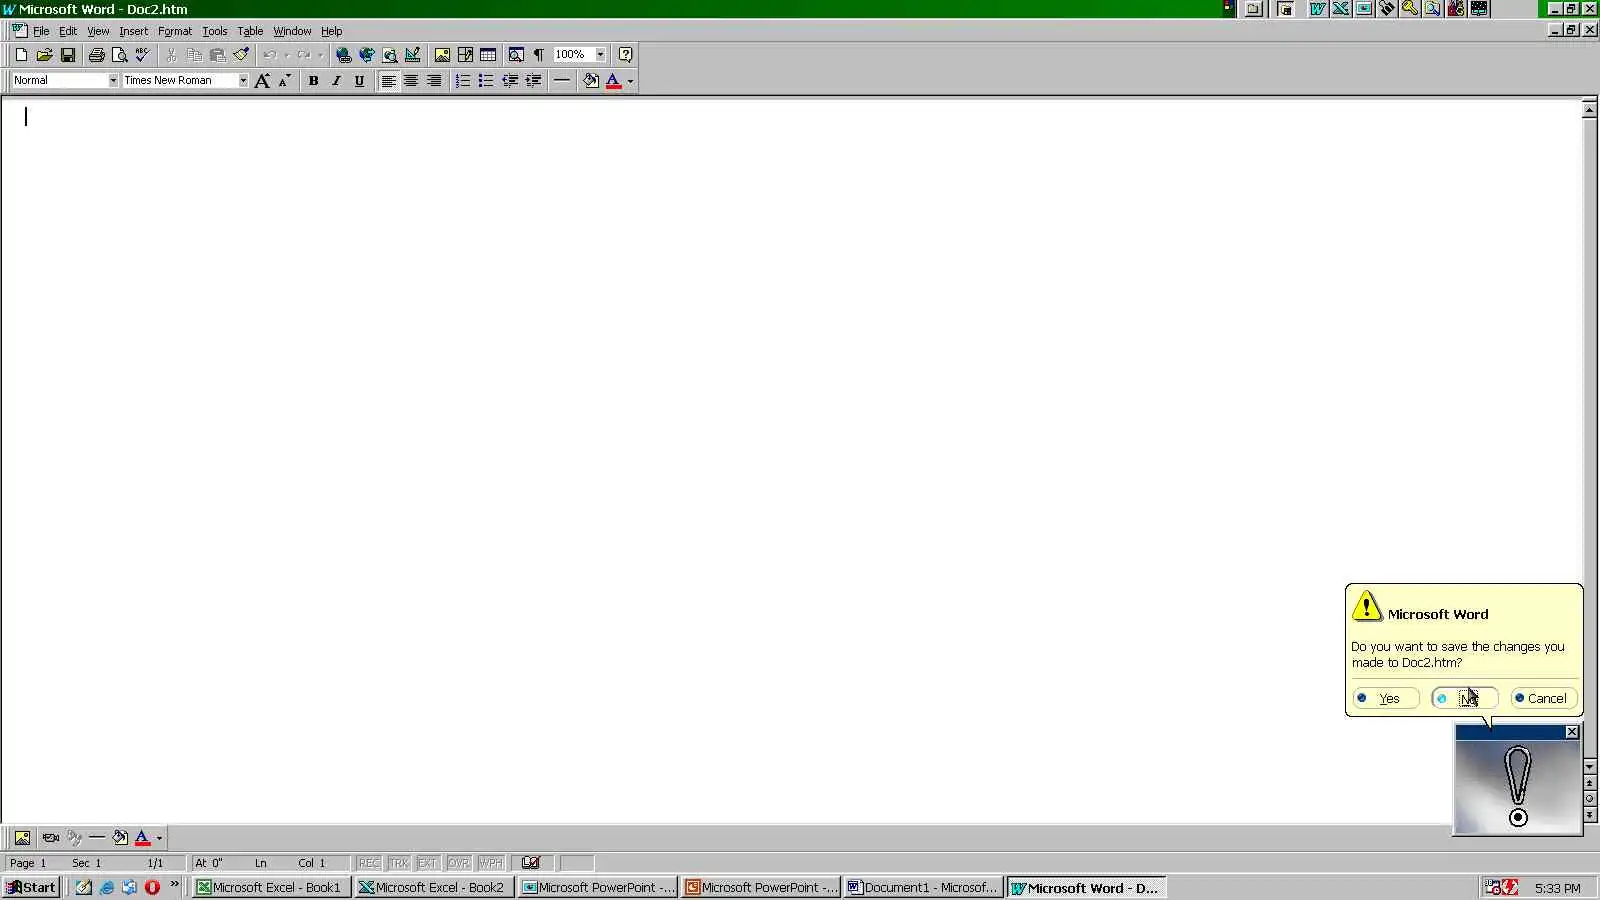Viewport: 1600px width, 900px height.
Task: Open the Tools menu
Action: pyautogui.click(x=215, y=31)
